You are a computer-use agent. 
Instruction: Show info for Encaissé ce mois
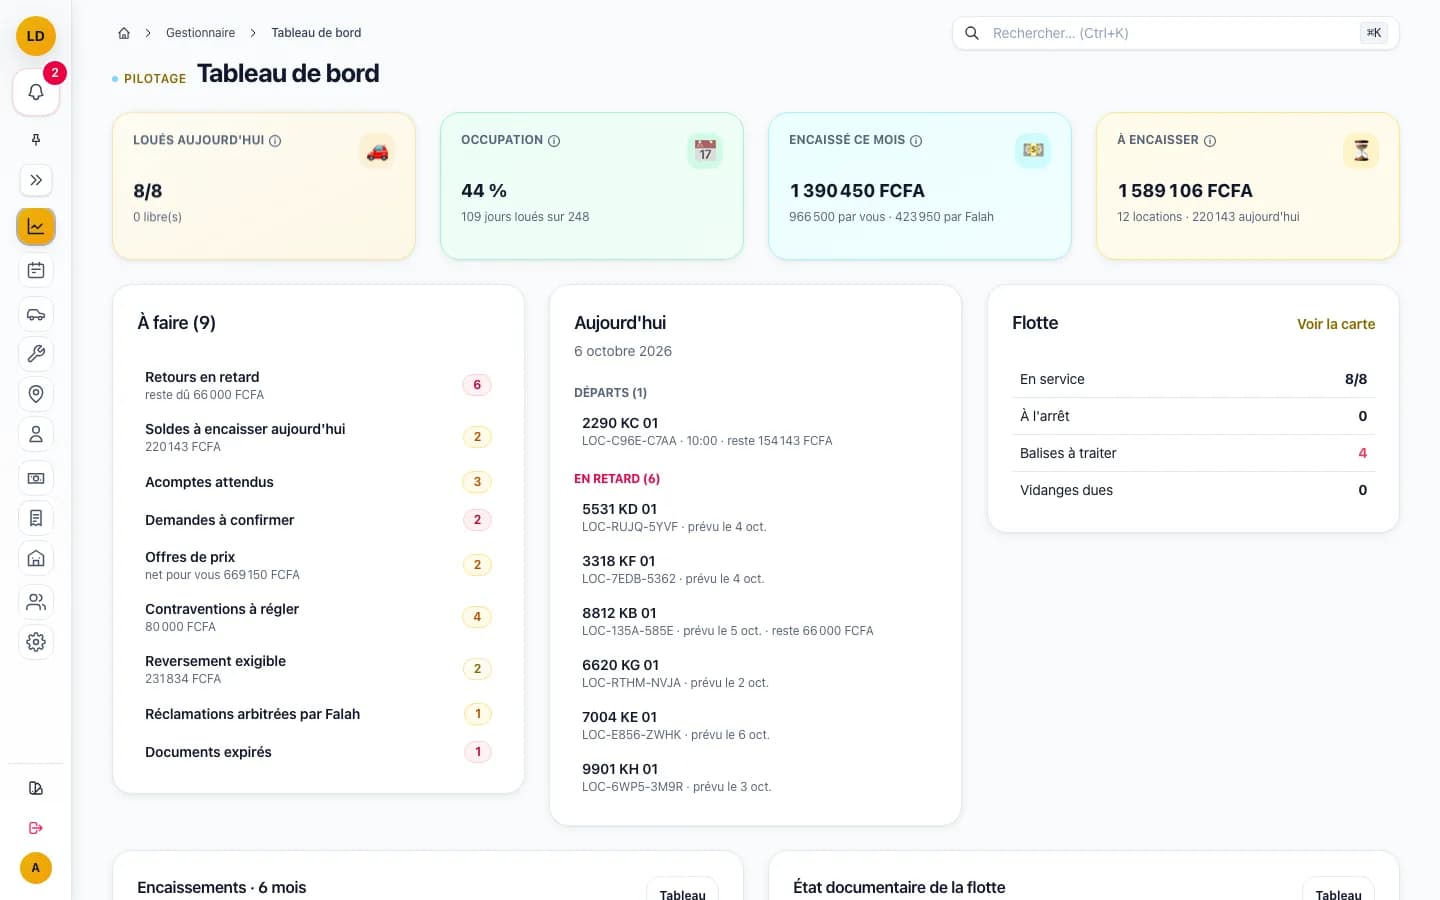click(916, 141)
